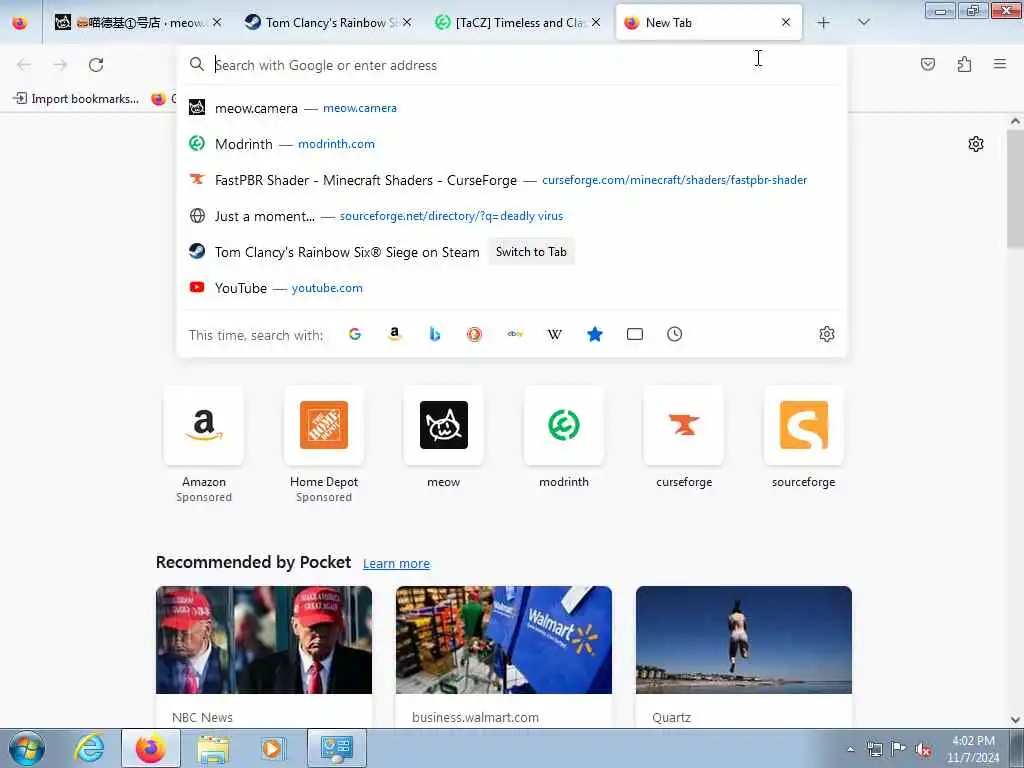Close the [TaCZ] Timeless tab
Image resolution: width=1024 pixels, height=768 pixels.
click(x=596, y=22)
